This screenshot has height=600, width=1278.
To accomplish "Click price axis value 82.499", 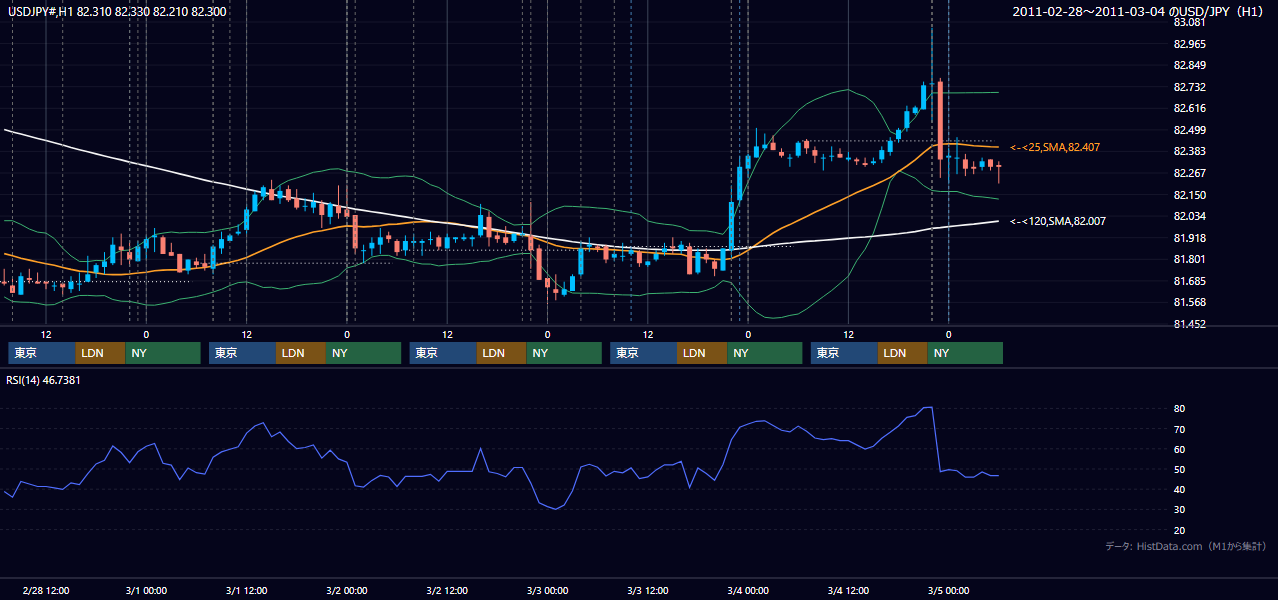I will [x=1189, y=130].
